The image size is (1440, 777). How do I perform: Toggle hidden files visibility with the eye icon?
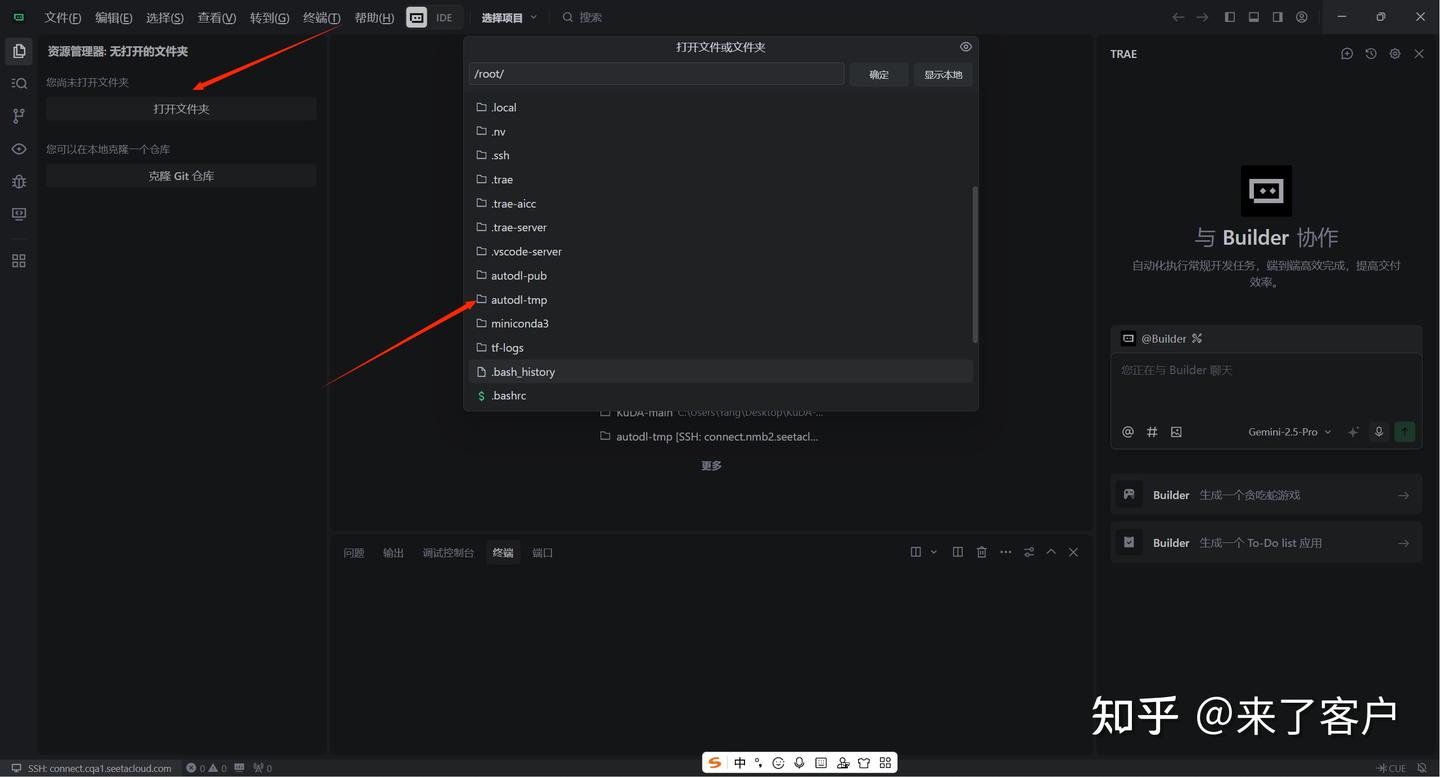(x=965, y=46)
